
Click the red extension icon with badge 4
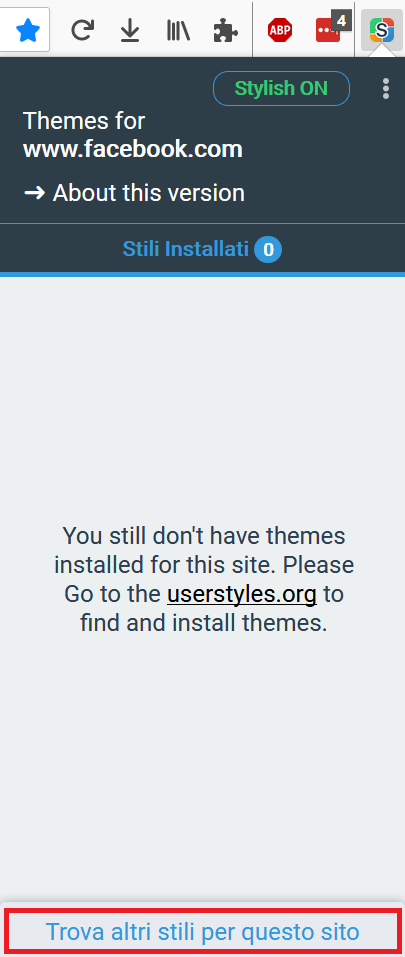point(328,31)
